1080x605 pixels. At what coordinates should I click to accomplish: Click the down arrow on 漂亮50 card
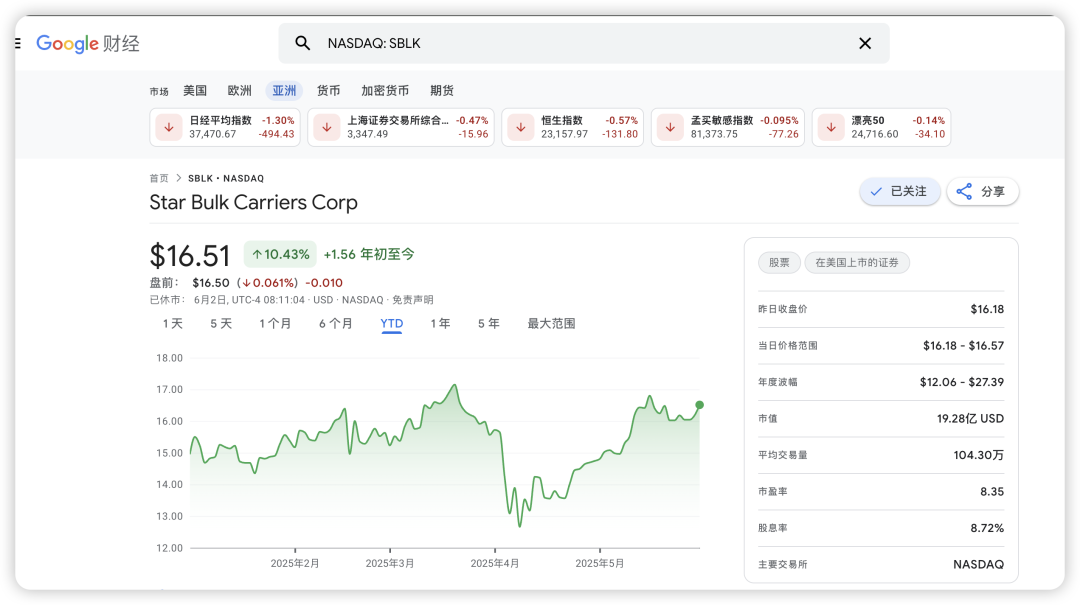click(831, 127)
